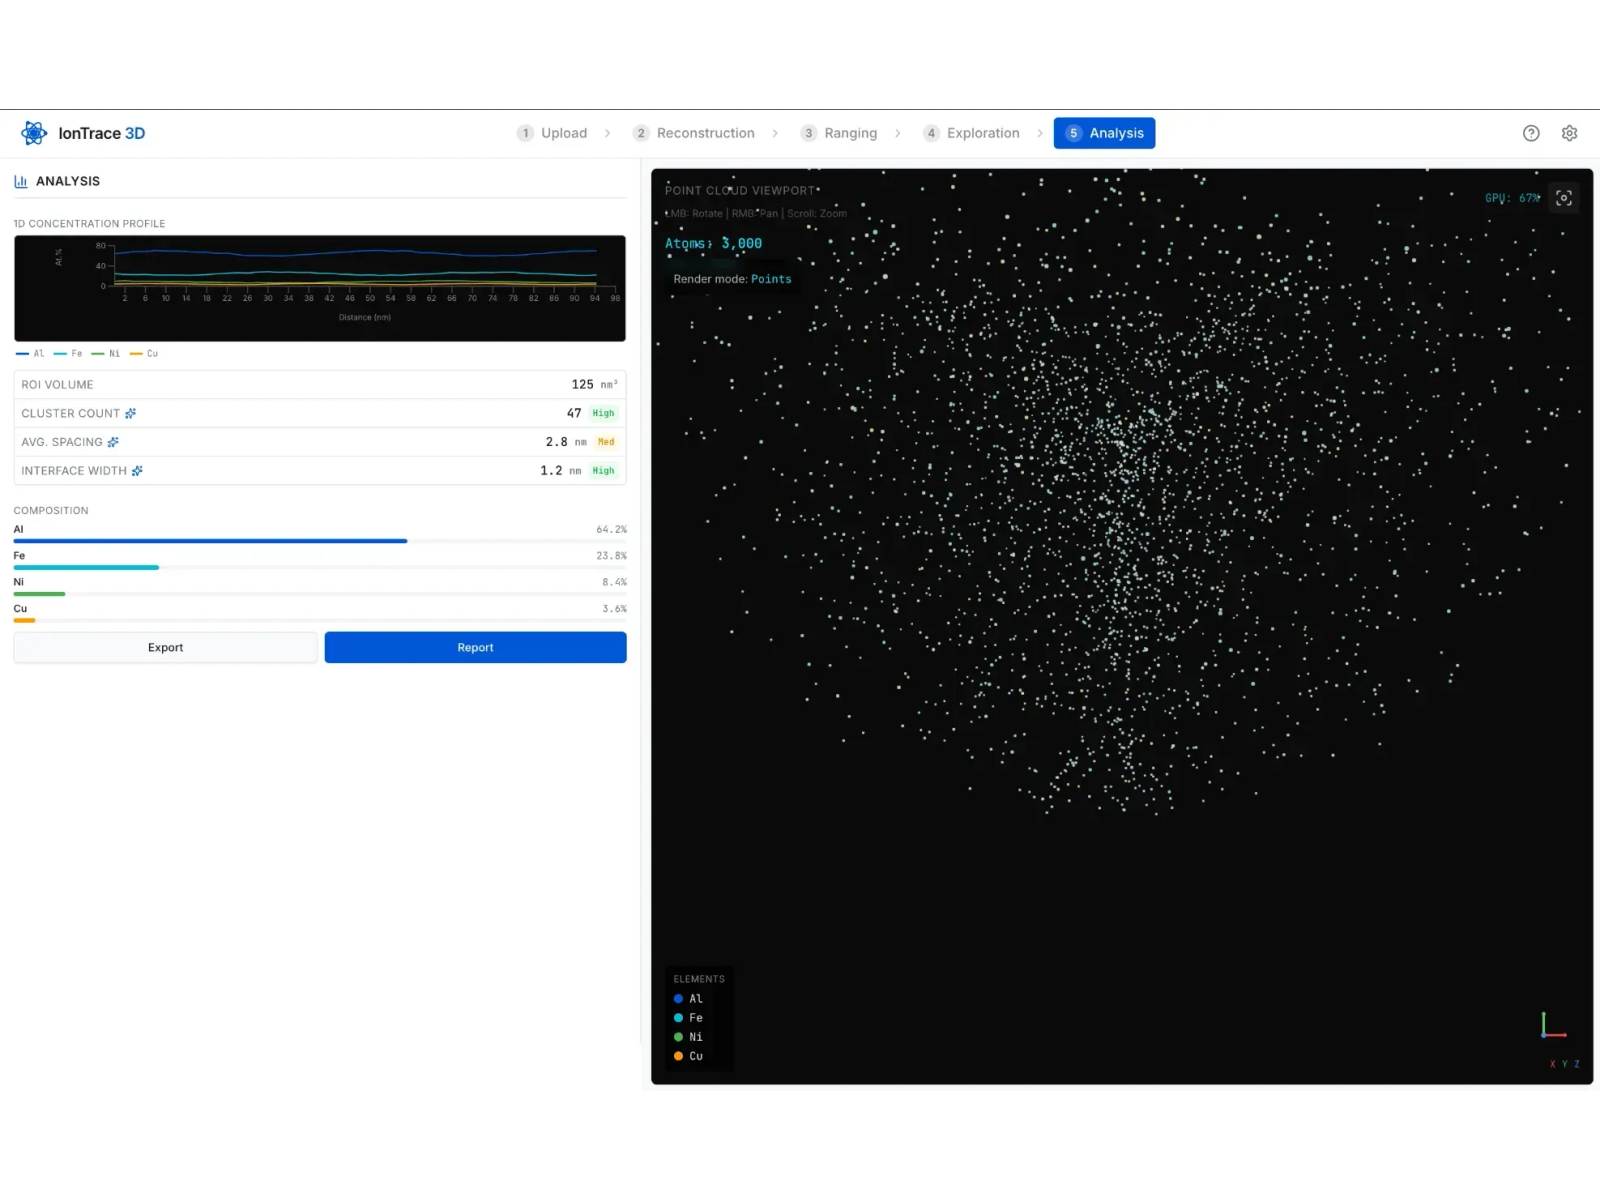Viewport: 1600px width, 1200px height.
Task: Click the sparkle icon next to AVG. SPACING
Action: coord(113,442)
